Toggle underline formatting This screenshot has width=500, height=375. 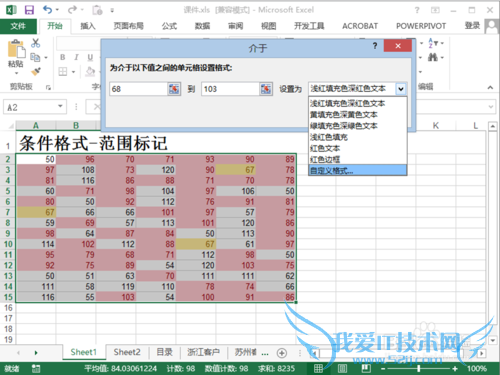90,57
